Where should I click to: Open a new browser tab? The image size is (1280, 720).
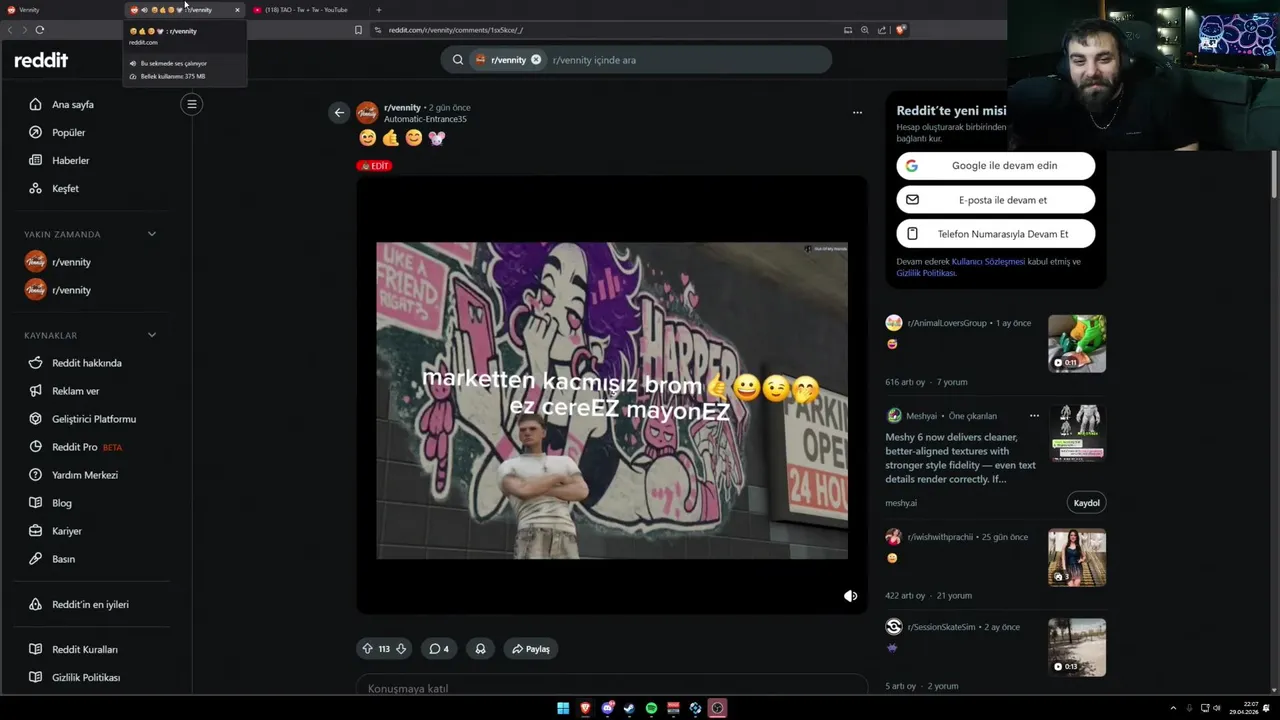pos(378,10)
